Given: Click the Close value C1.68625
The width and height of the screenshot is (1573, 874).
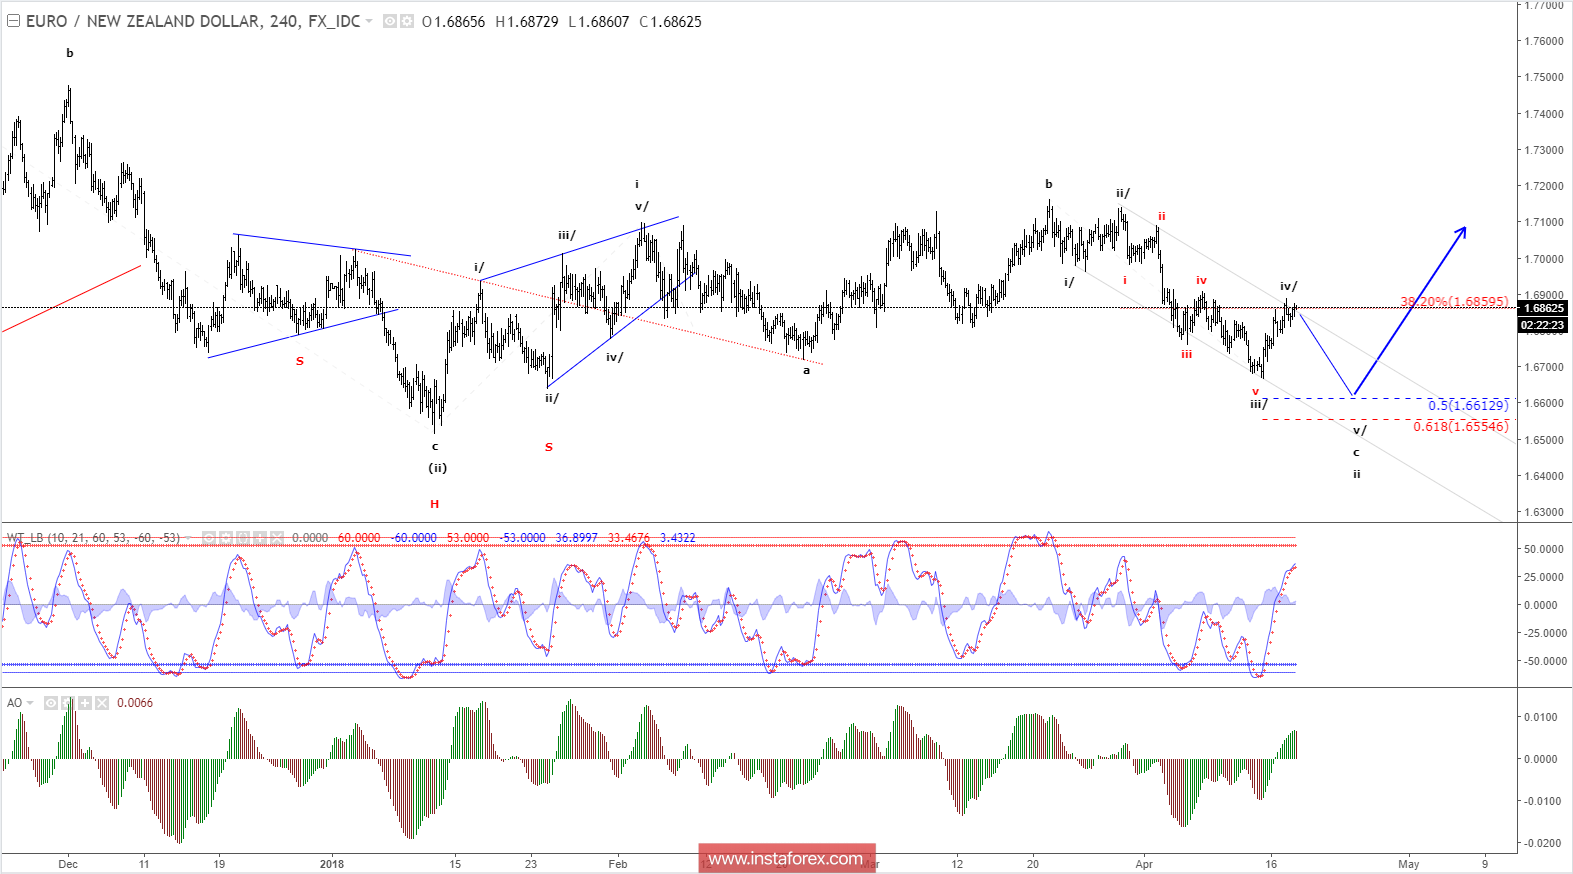Looking at the screenshot, I should click(671, 21).
